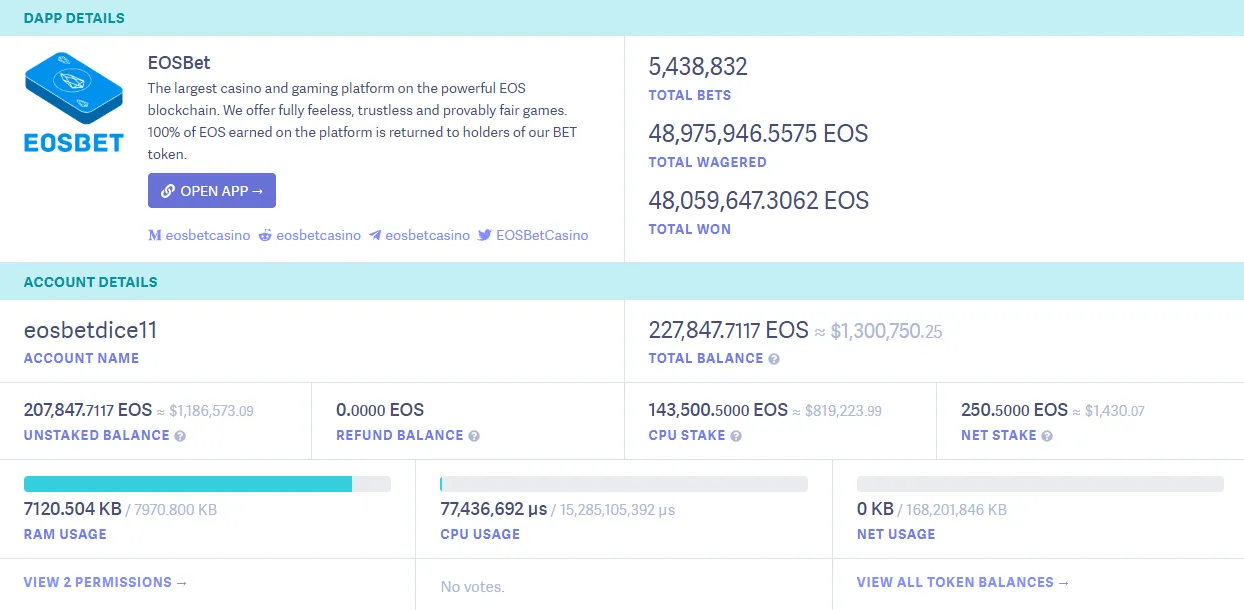1244x610 pixels.
Task: Open VIEW 2 PERMISSIONS link
Action: click(x=106, y=582)
